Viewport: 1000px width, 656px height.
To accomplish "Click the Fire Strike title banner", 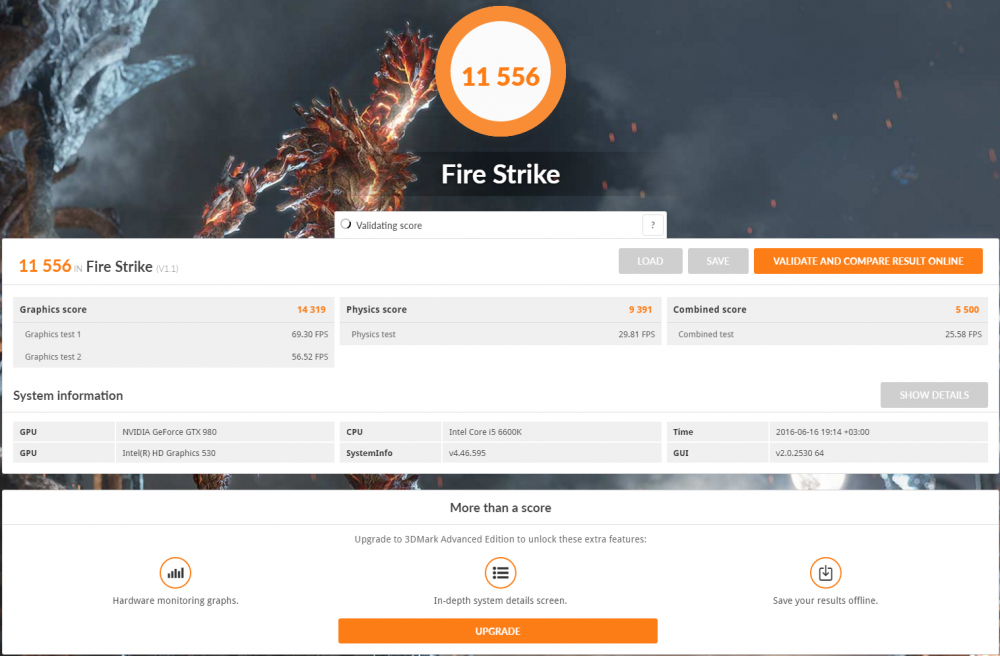I will click(x=501, y=174).
